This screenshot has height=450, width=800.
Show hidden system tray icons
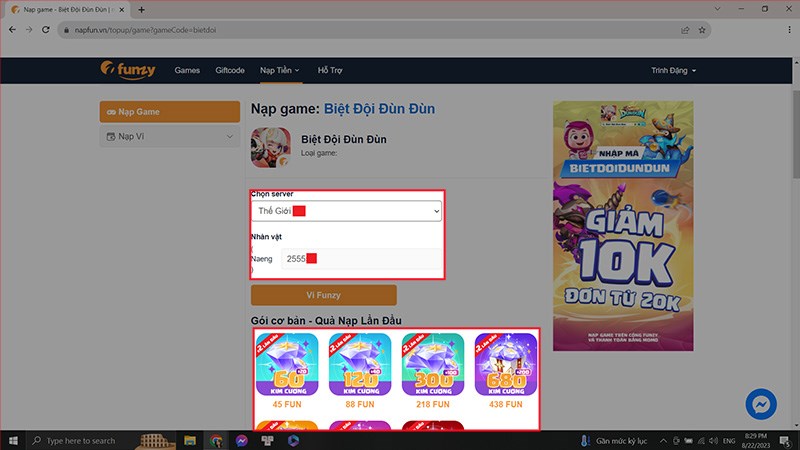[x=663, y=441]
